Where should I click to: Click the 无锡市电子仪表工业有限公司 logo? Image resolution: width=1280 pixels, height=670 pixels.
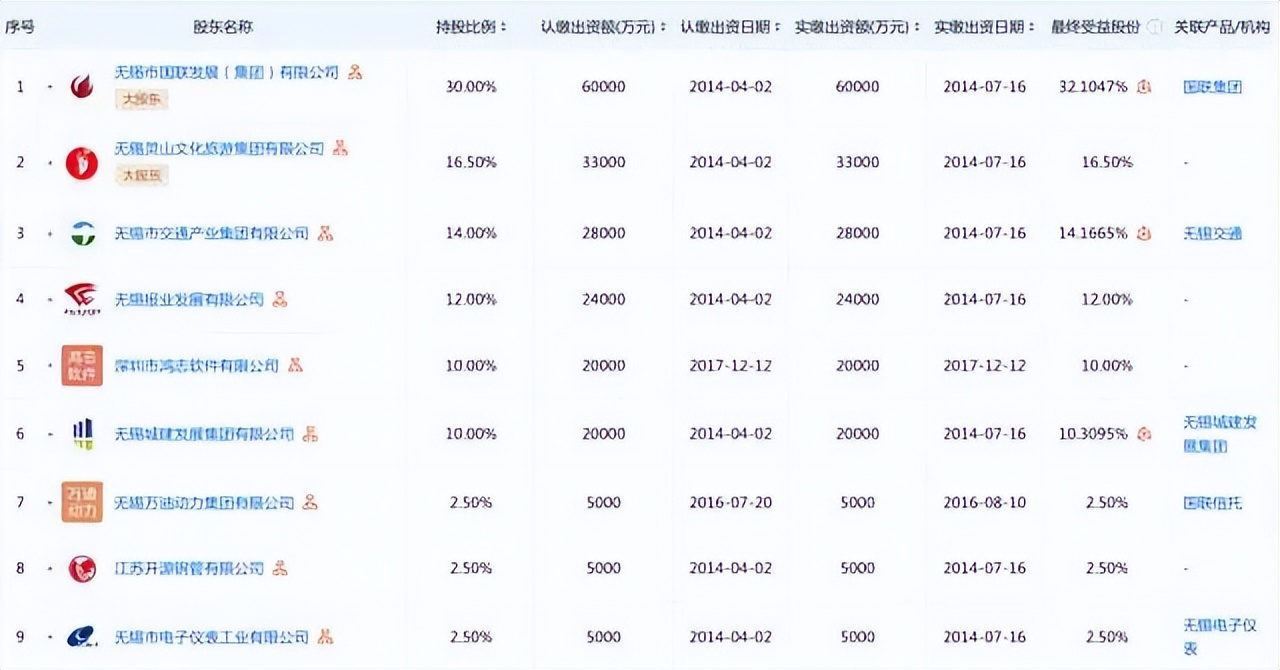pos(80,637)
